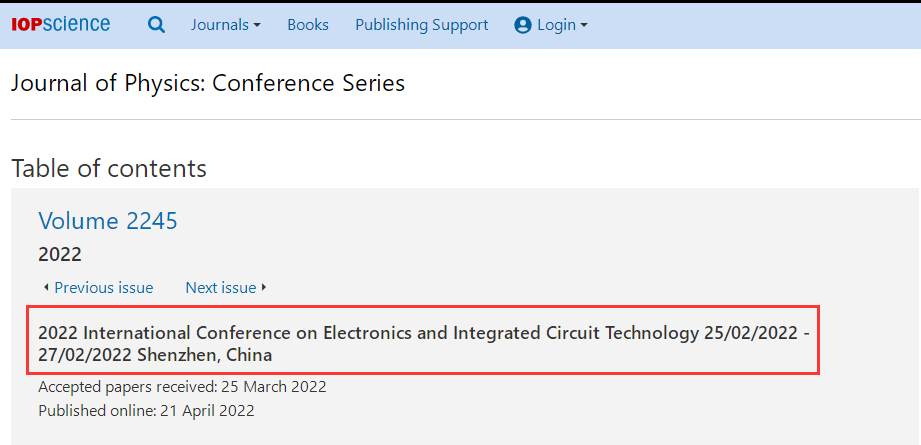The image size is (921, 445).
Task: Click the user account avatar icon
Action: pos(523,25)
